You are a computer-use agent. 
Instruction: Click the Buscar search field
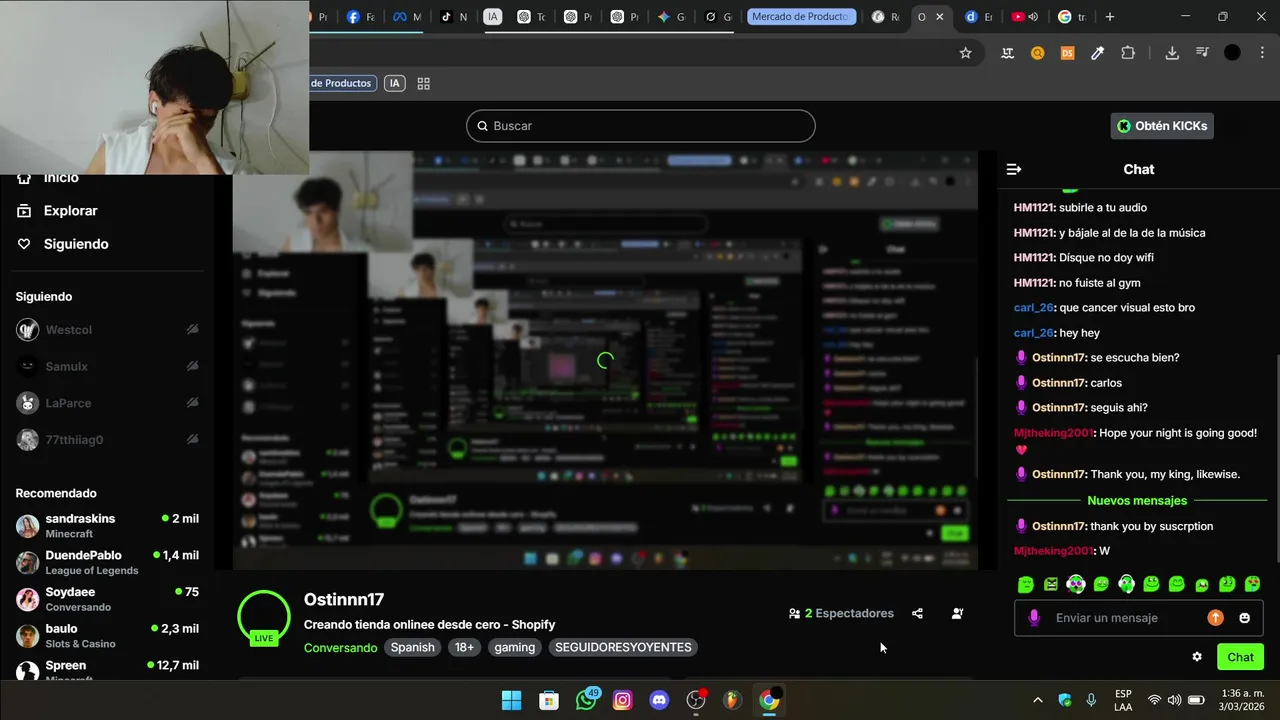[x=640, y=126]
